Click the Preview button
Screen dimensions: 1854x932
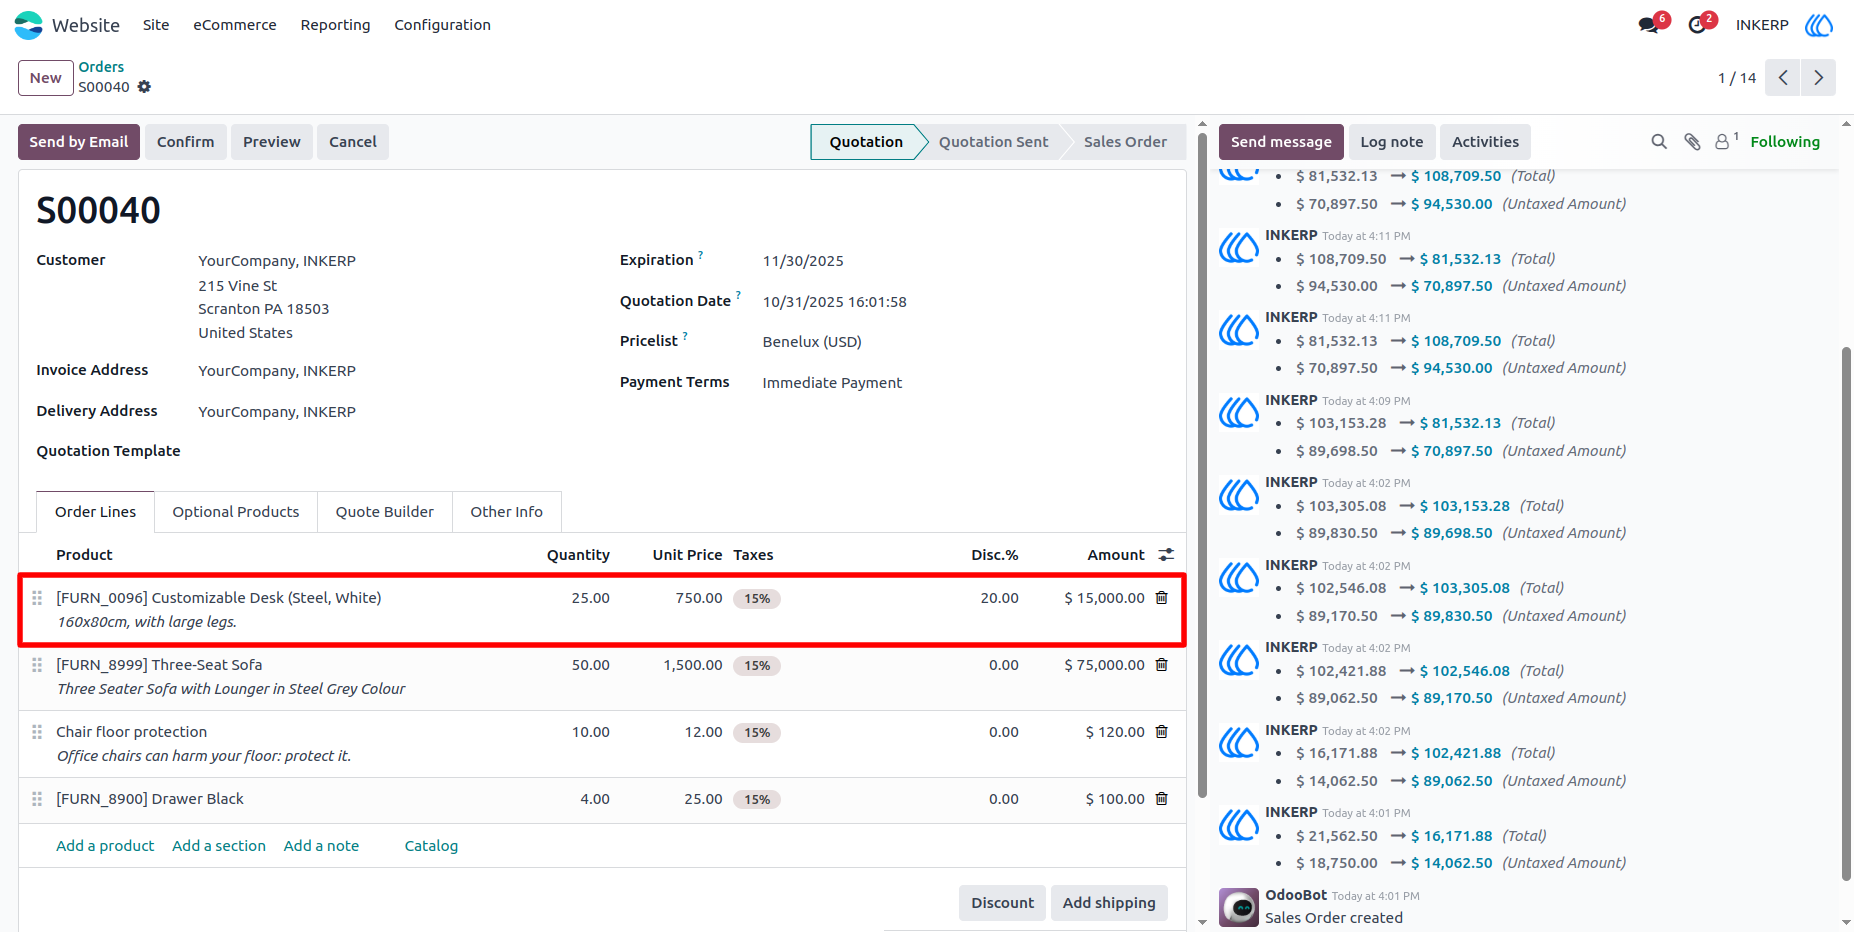pyautogui.click(x=272, y=142)
